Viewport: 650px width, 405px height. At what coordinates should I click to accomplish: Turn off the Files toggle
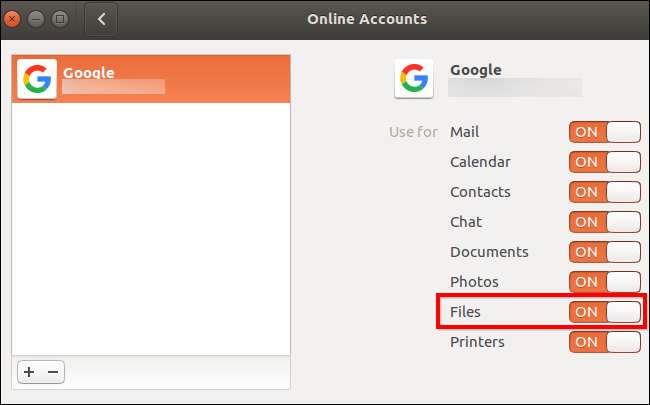[604, 312]
